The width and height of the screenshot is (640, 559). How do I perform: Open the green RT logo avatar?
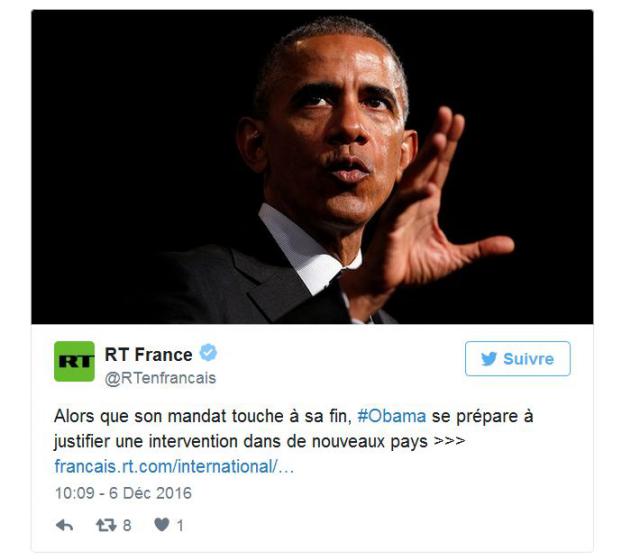[x=74, y=362]
